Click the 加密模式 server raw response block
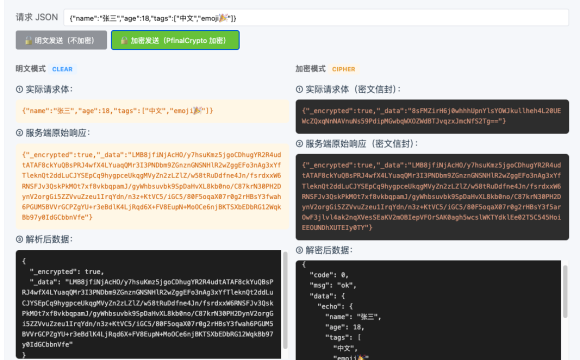The image size is (580, 360). [432, 197]
